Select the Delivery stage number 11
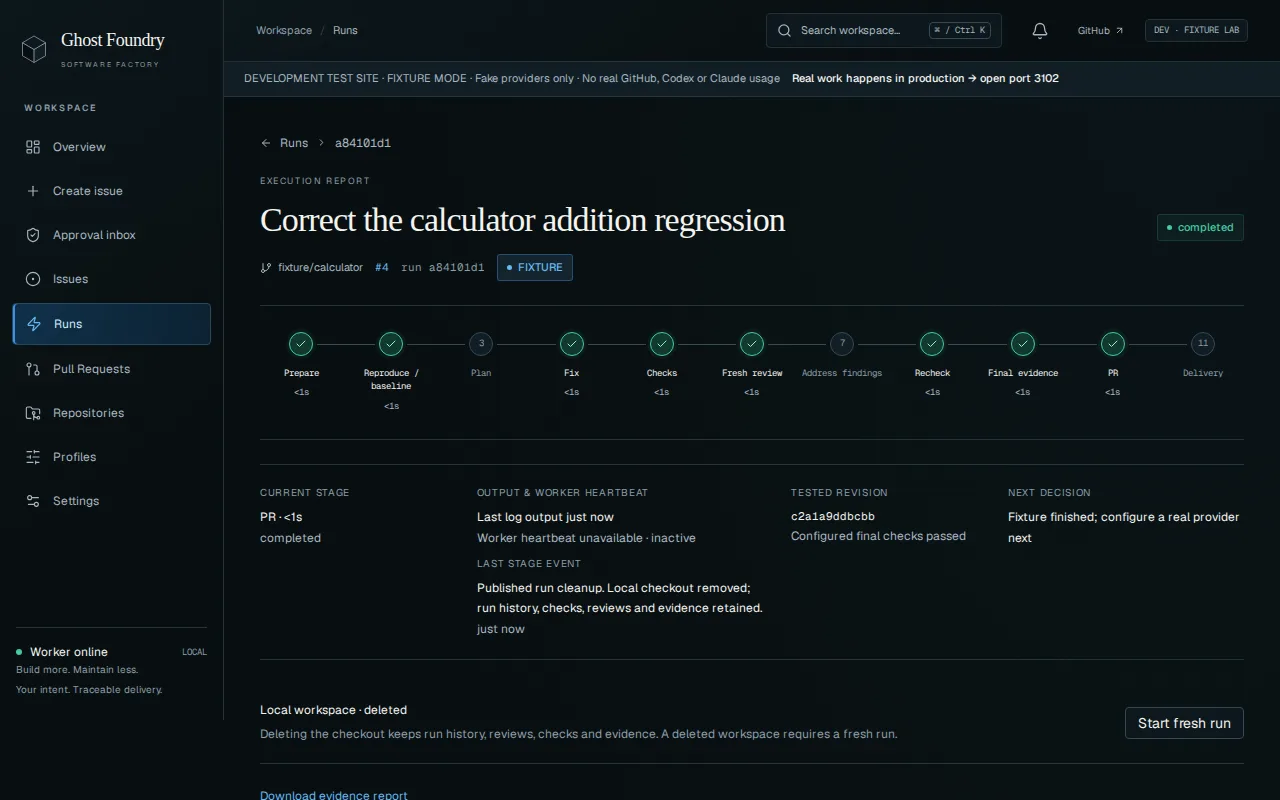Image resolution: width=1280 pixels, height=800 pixels. 1203,344
